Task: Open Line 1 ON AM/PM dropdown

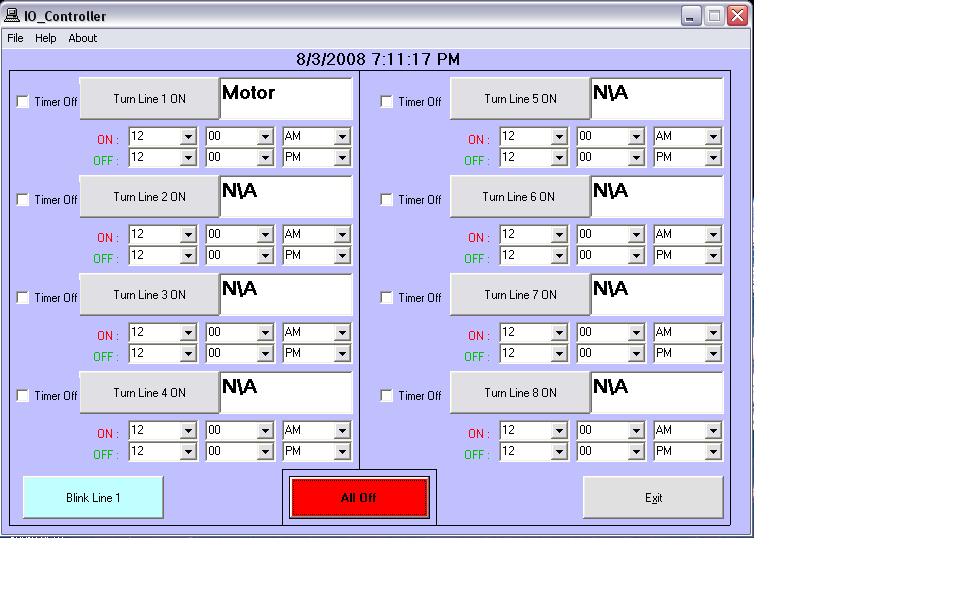Action: [x=342, y=137]
